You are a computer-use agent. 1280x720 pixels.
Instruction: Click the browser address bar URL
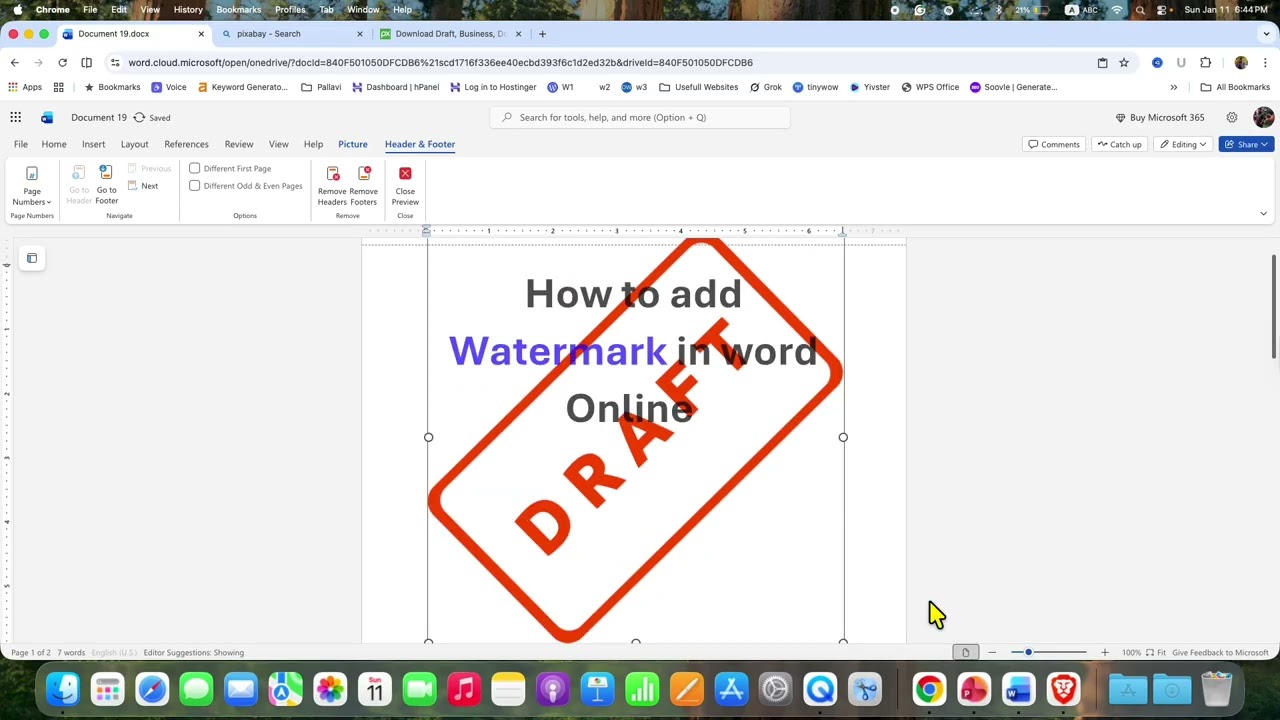point(440,62)
